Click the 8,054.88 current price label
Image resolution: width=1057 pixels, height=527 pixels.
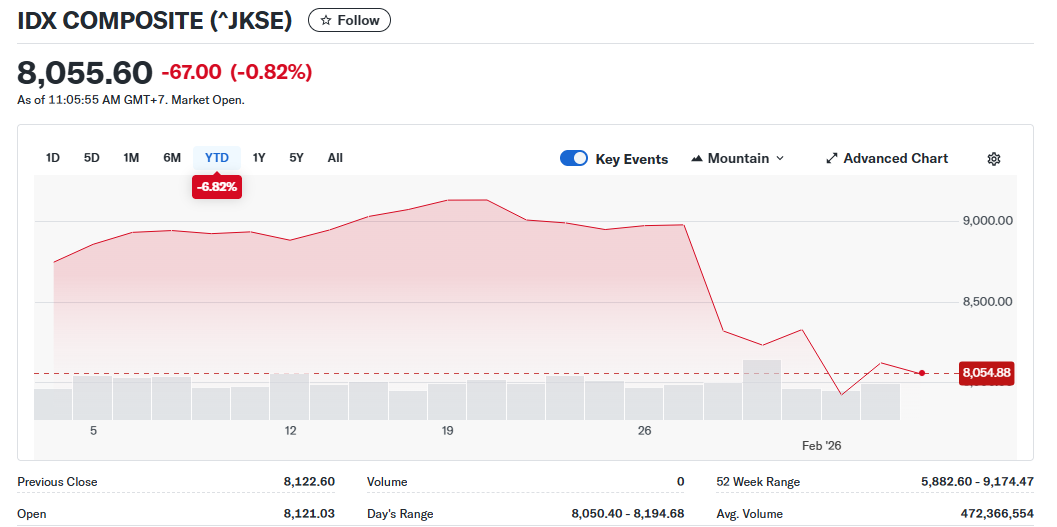[986, 373]
